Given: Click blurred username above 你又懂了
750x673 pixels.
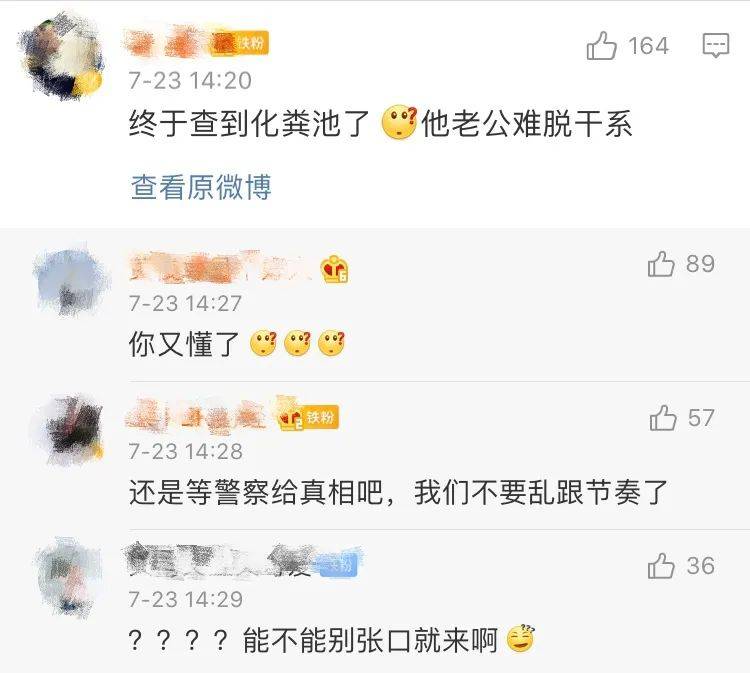Looking at the screenshot, I should (x=219, y=267).
